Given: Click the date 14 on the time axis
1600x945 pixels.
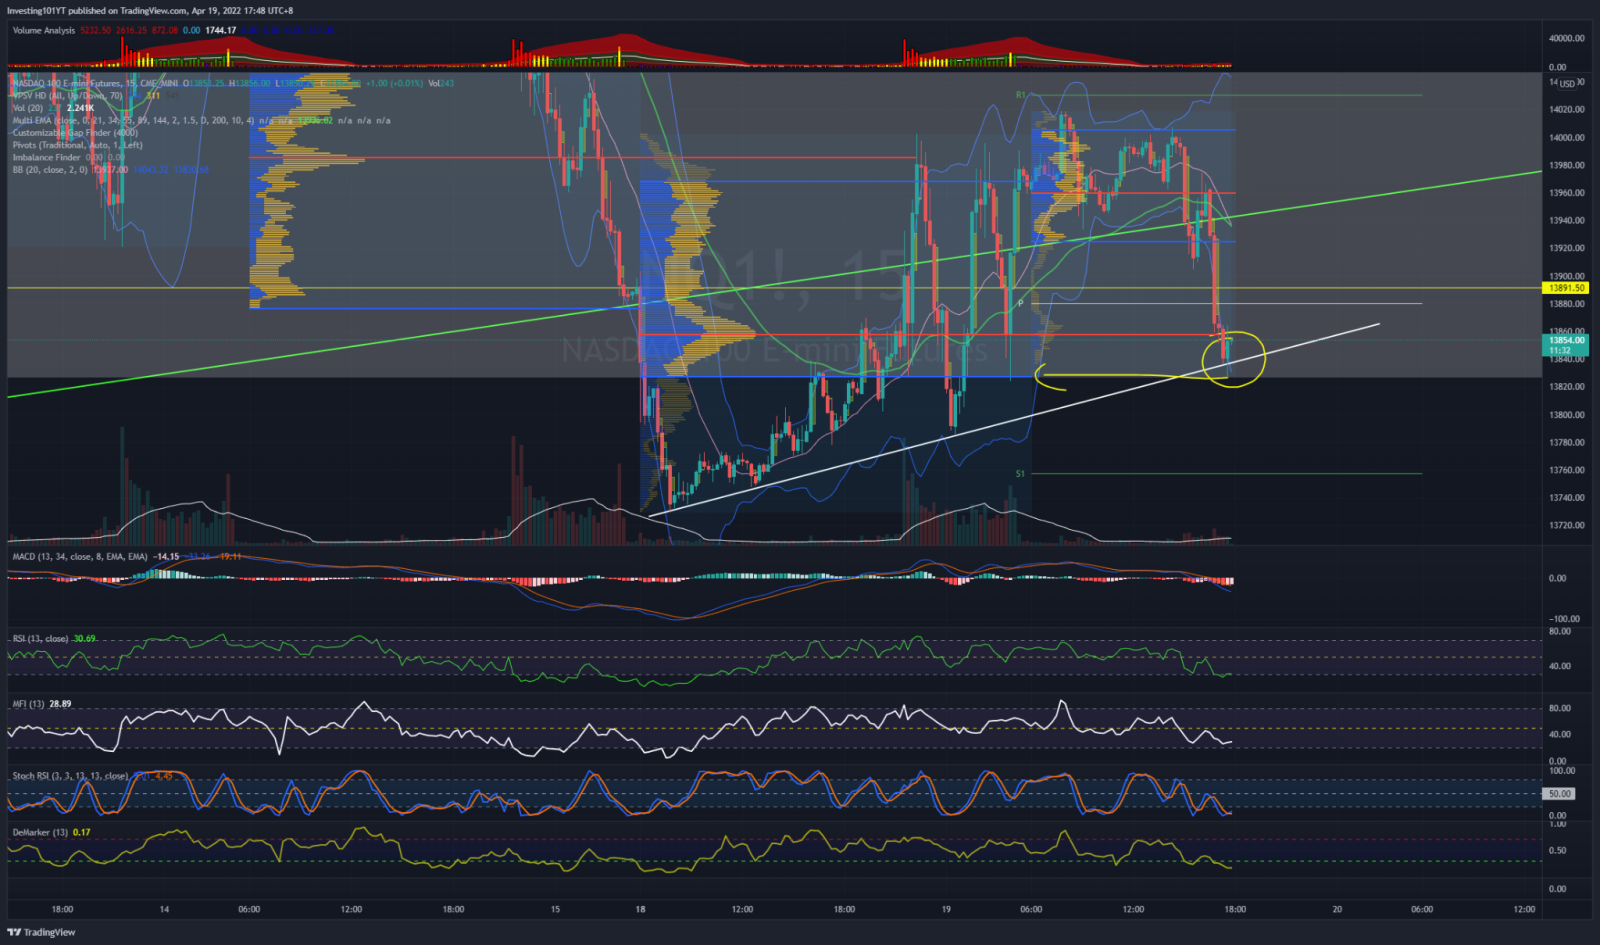Looking at the screenshot, I should click(164, 910).
